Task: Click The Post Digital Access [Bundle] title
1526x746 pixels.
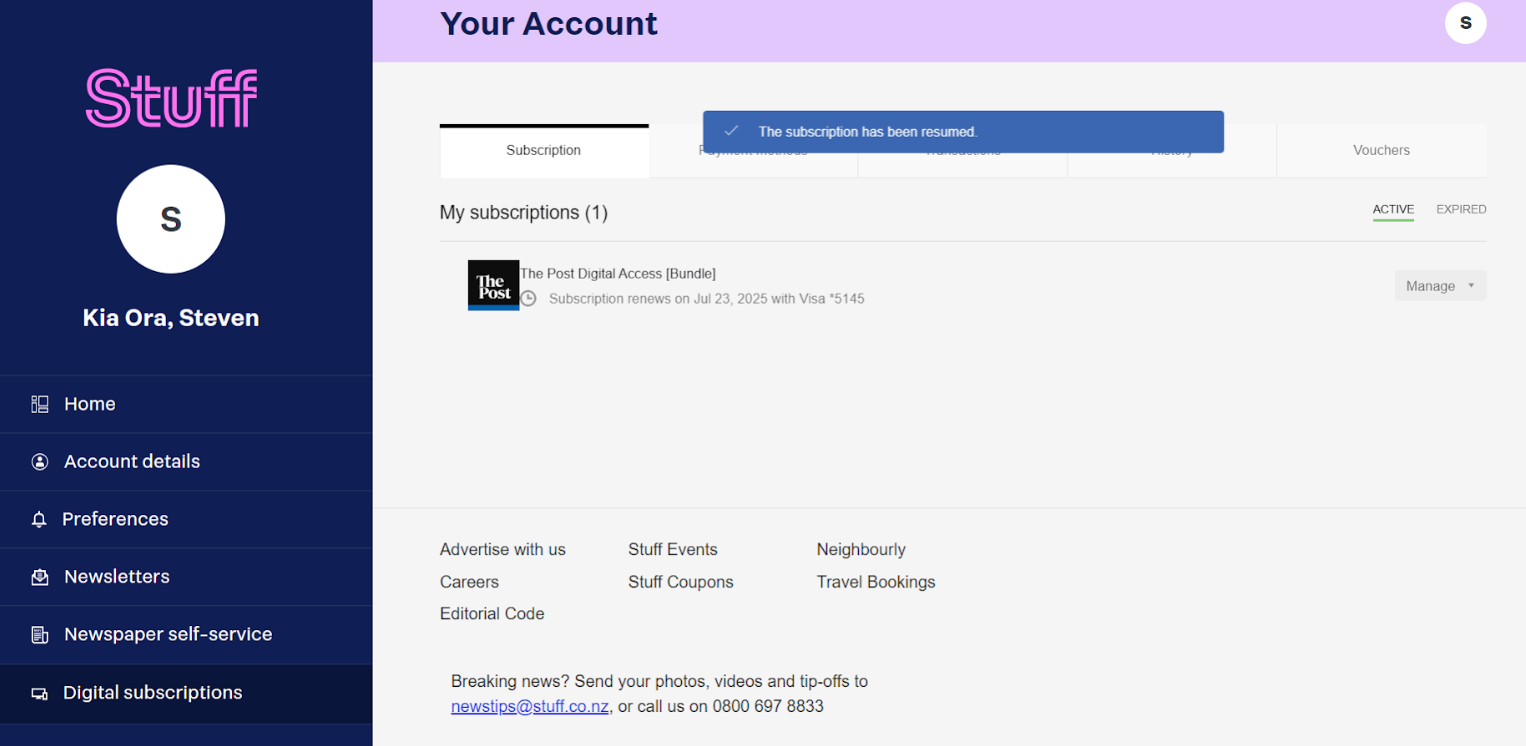Action: (x=618, y=274)
